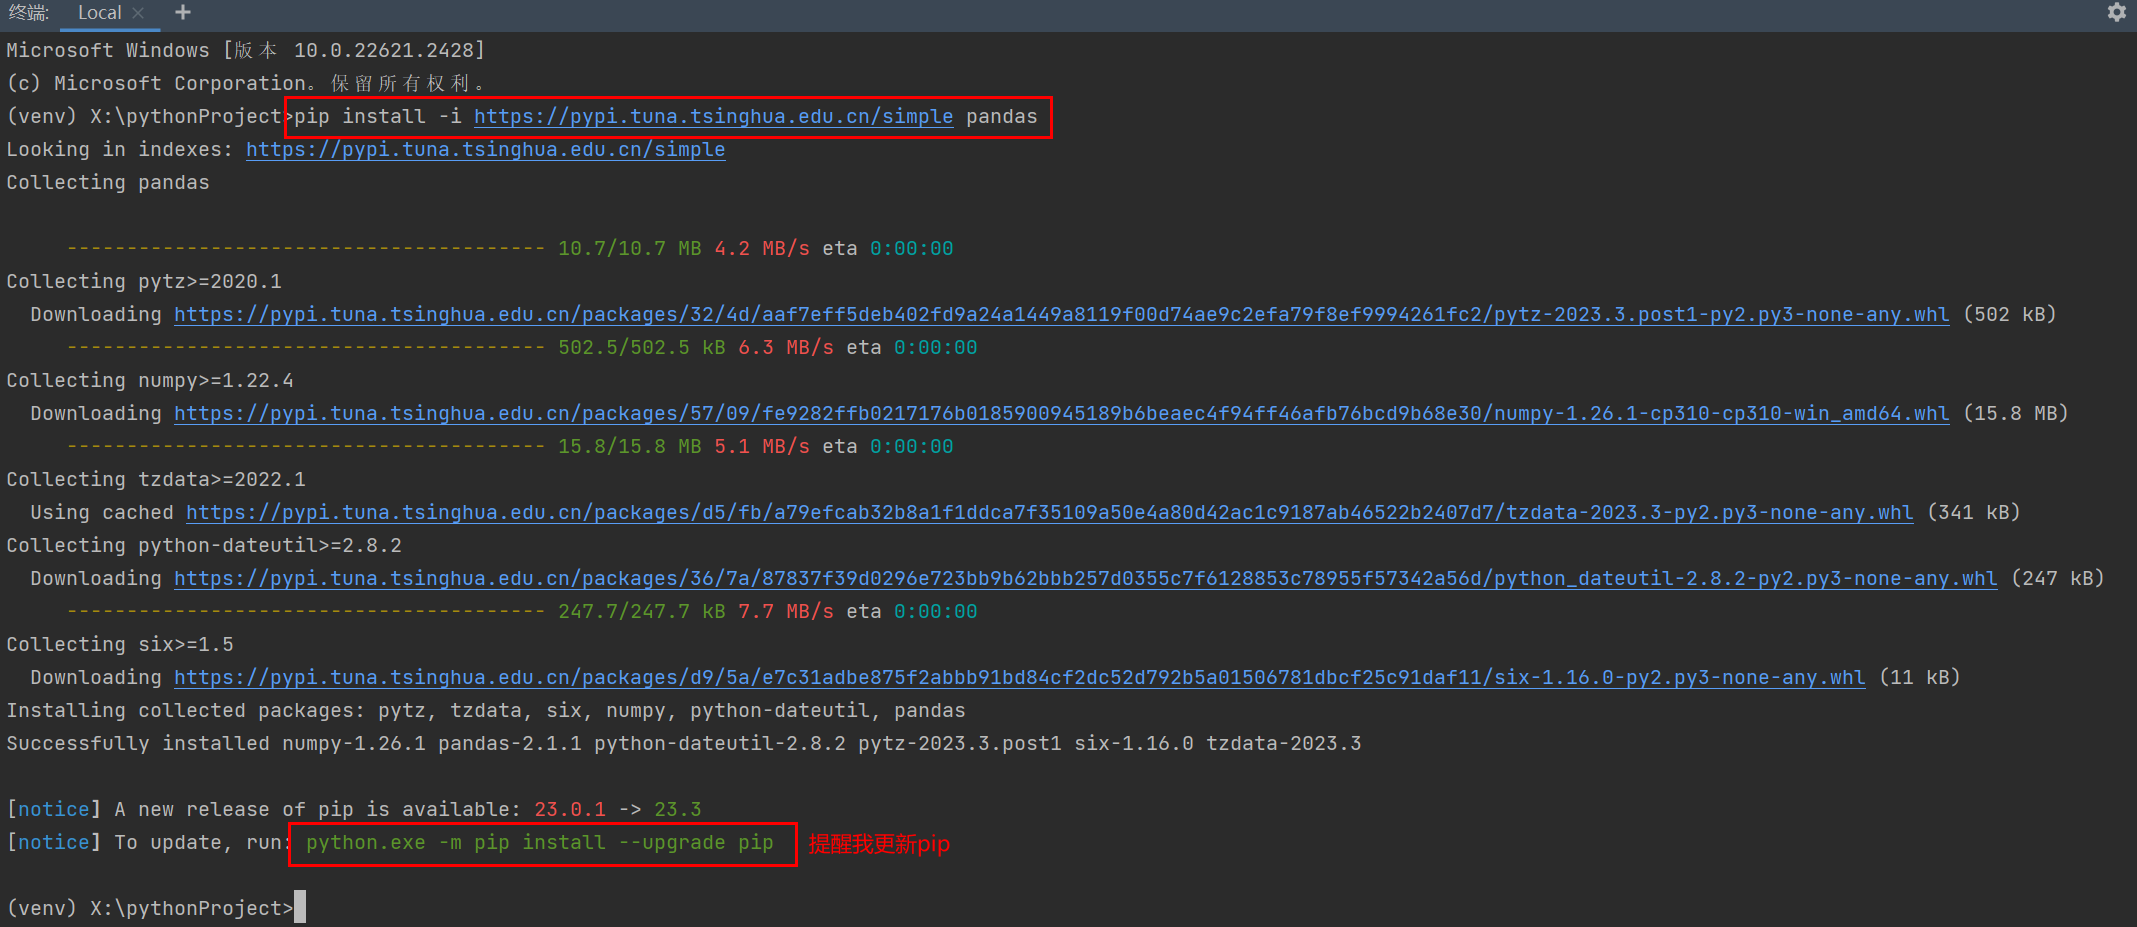Open the 'Looking in indexes' mirror URL
The height and width of the screenshot is (927, 2137).
485,150
